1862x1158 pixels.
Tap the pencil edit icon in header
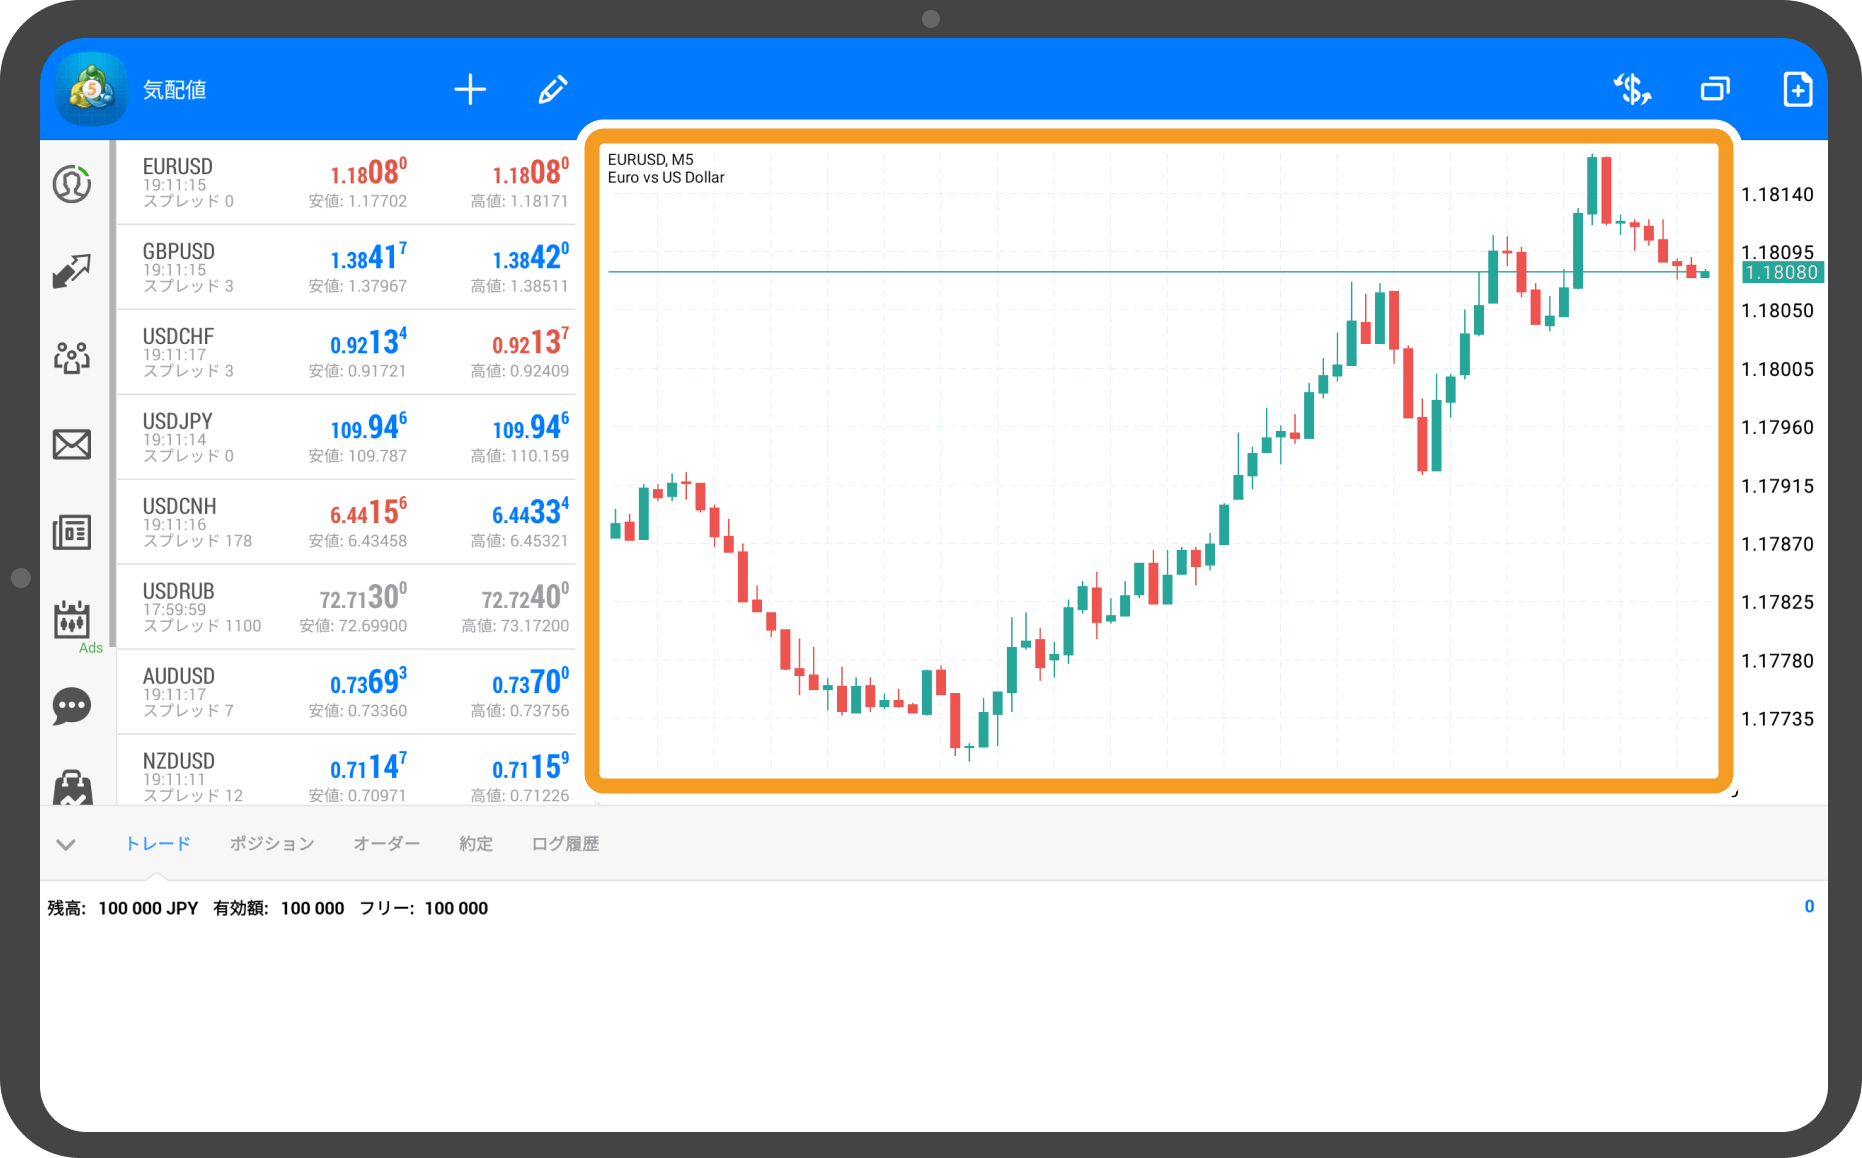[x=553, y=90]
